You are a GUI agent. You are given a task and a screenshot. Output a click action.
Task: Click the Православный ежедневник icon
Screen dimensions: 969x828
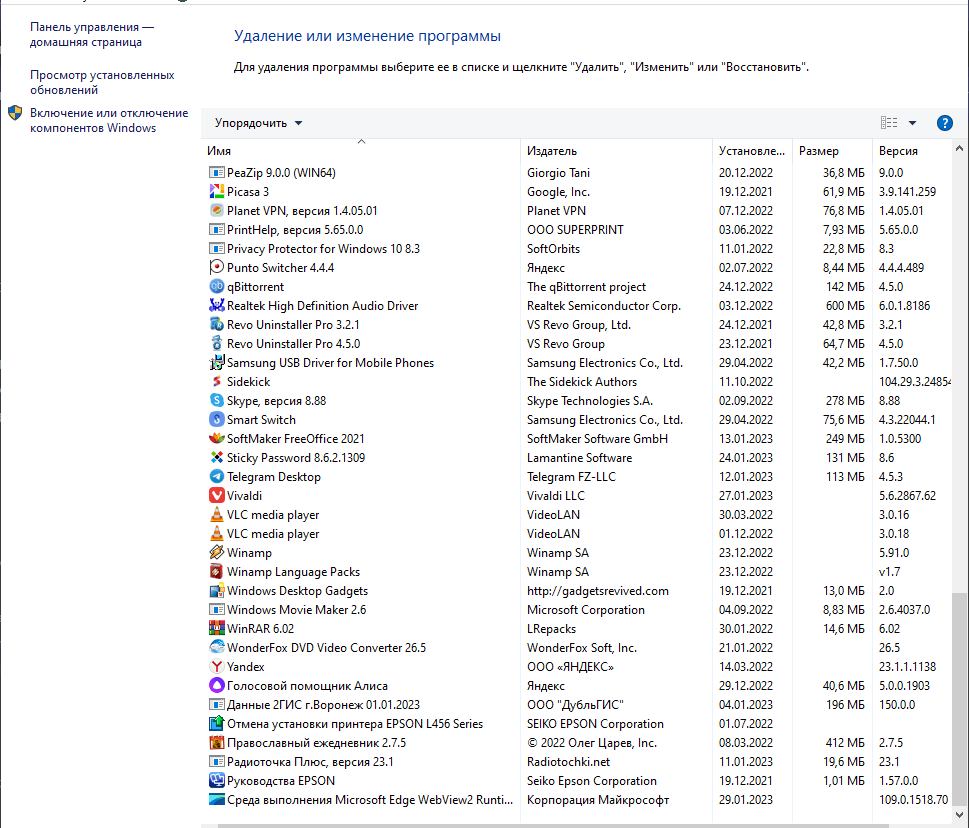pyautogui.click(x=216, y=743)
